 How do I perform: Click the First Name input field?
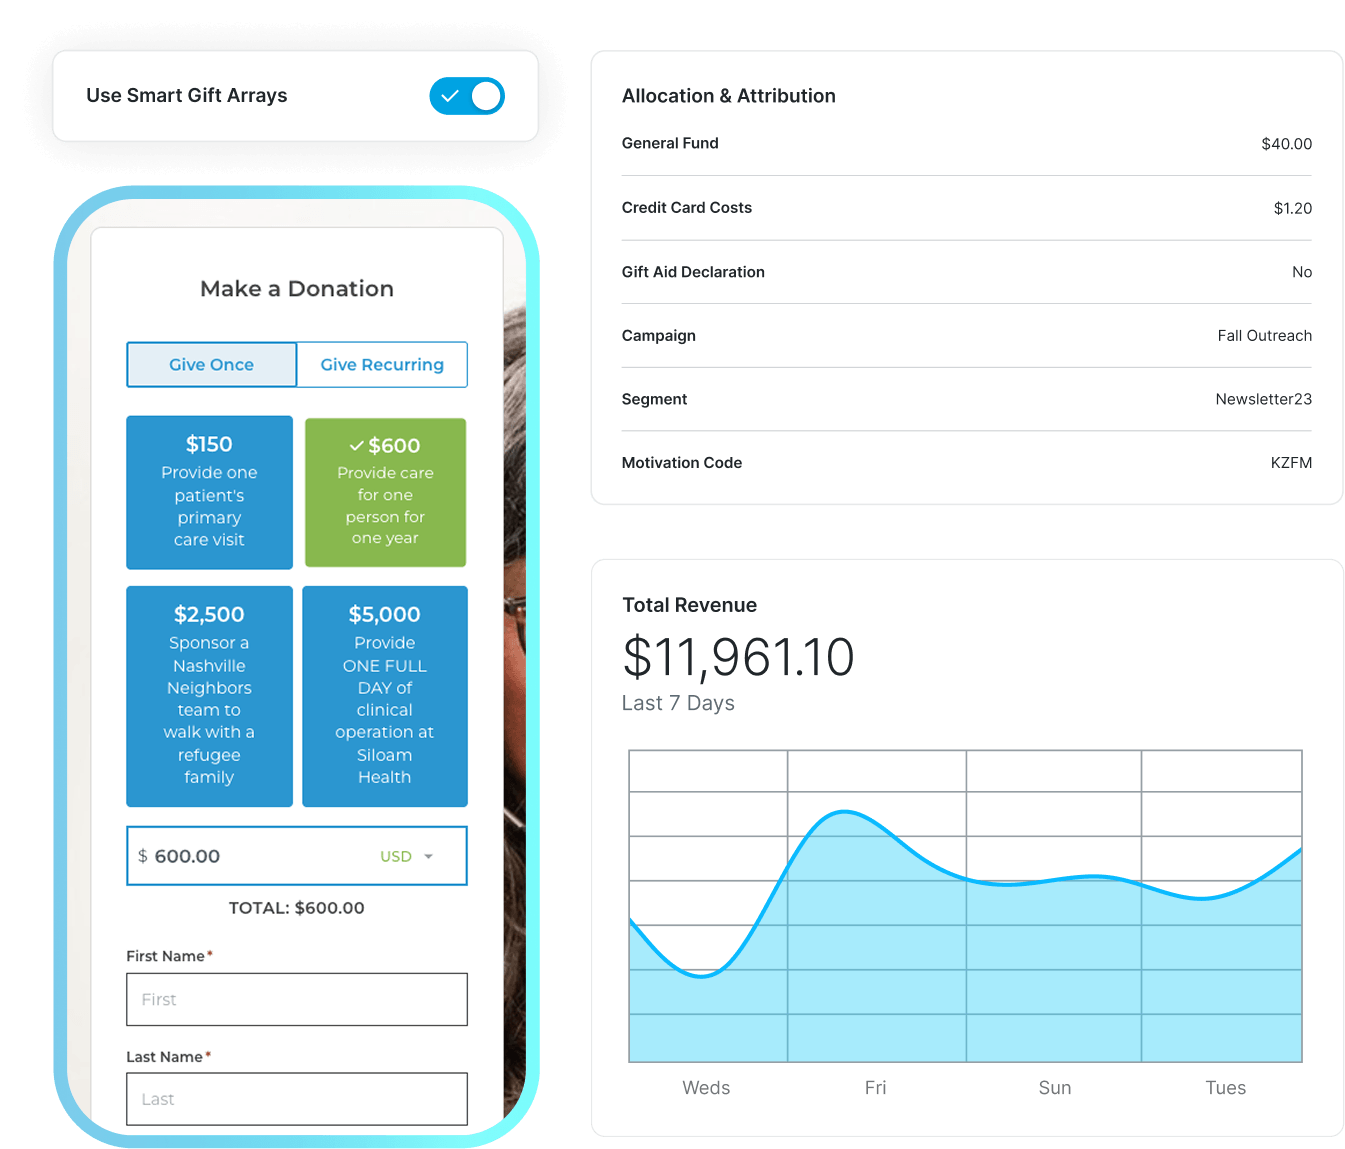pos(297,999)
